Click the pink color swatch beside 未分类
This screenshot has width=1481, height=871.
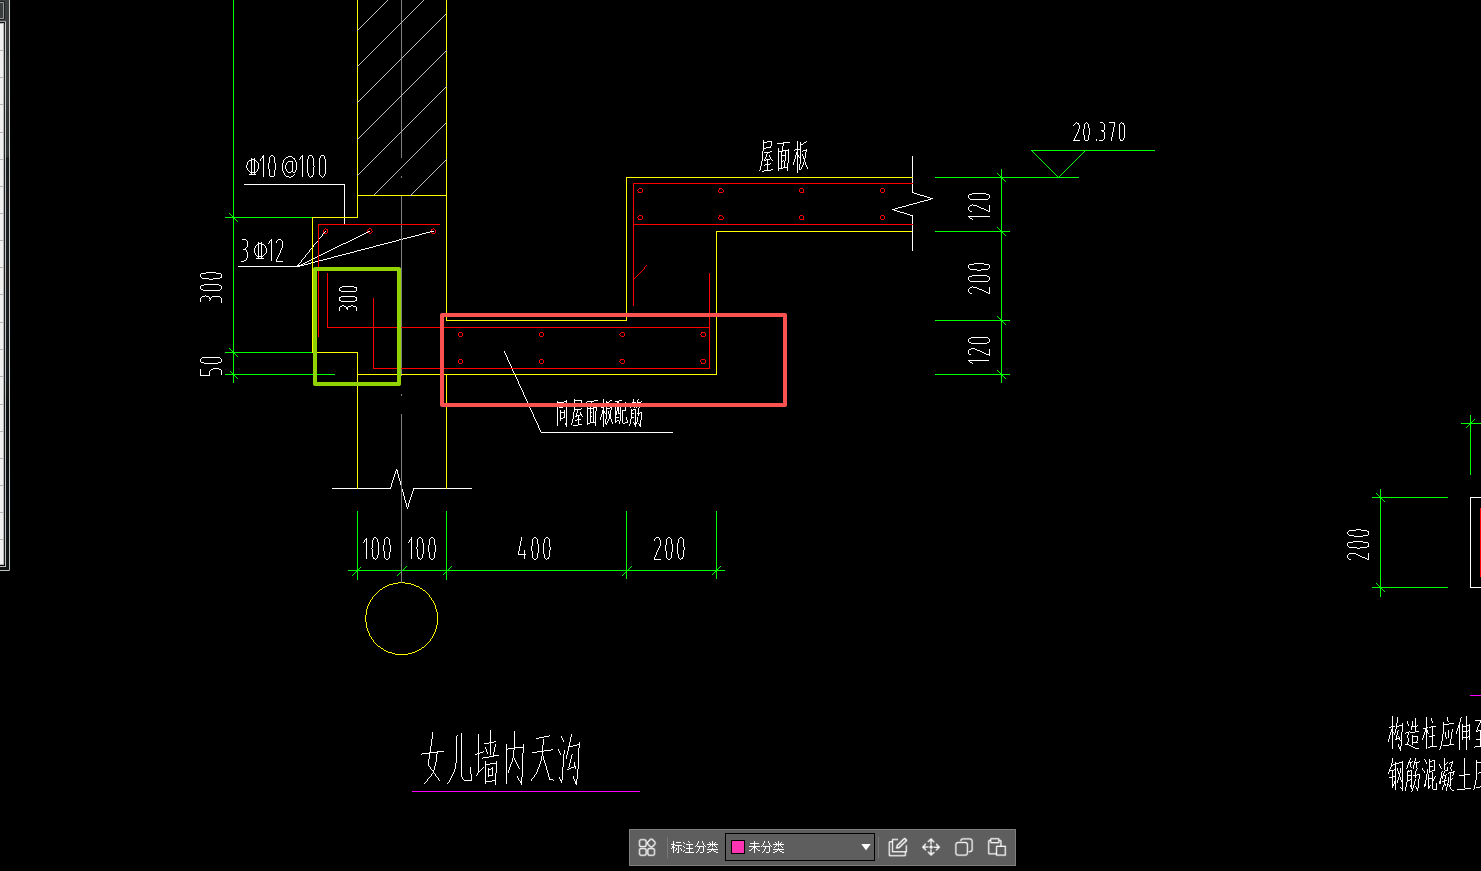737,847
